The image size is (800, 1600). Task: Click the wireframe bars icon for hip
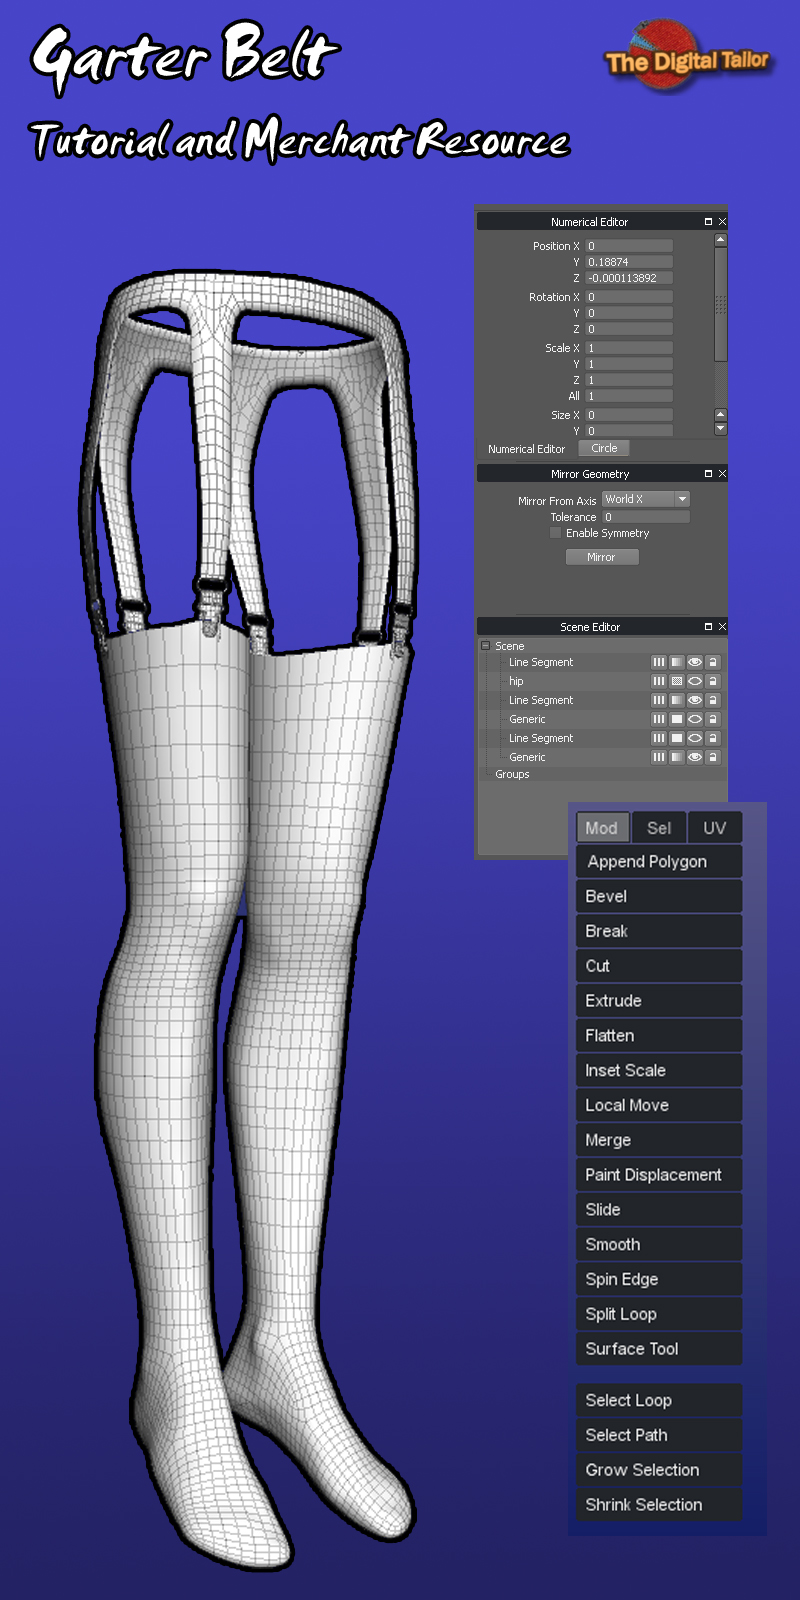[658, 681]
